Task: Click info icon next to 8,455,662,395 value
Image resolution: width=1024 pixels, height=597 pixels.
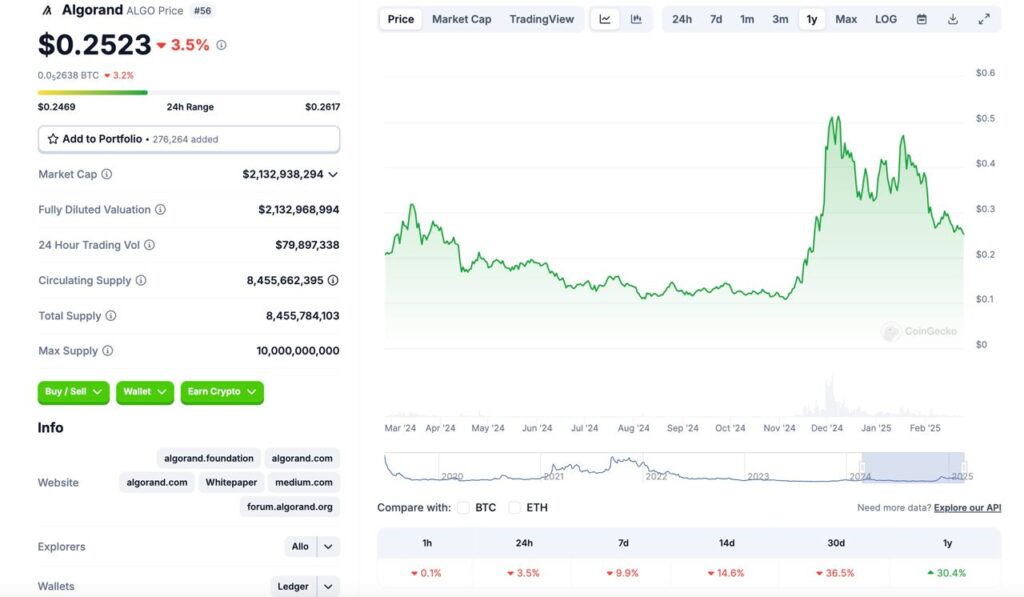Action: pyautogui.click(x=333, y=280)
